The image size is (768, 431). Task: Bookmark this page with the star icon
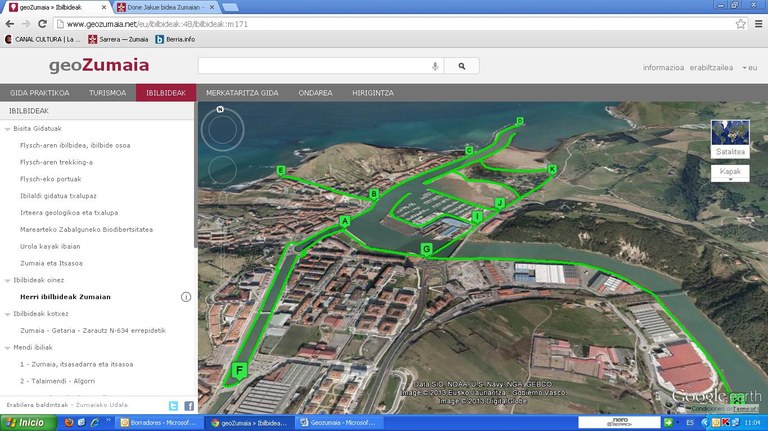coord(741,24)
